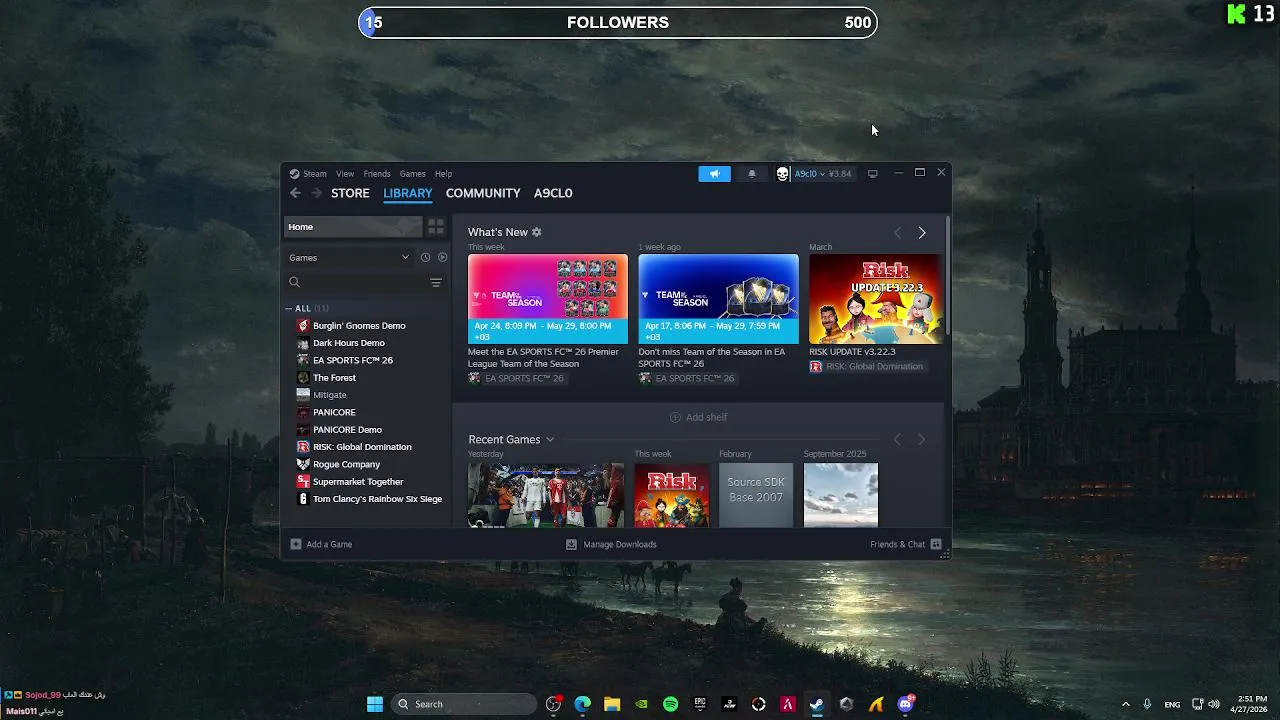This screenshot has width=1280, height=720.
Task: Open the Steam notifications bell
Action: (x=752, y=174)
